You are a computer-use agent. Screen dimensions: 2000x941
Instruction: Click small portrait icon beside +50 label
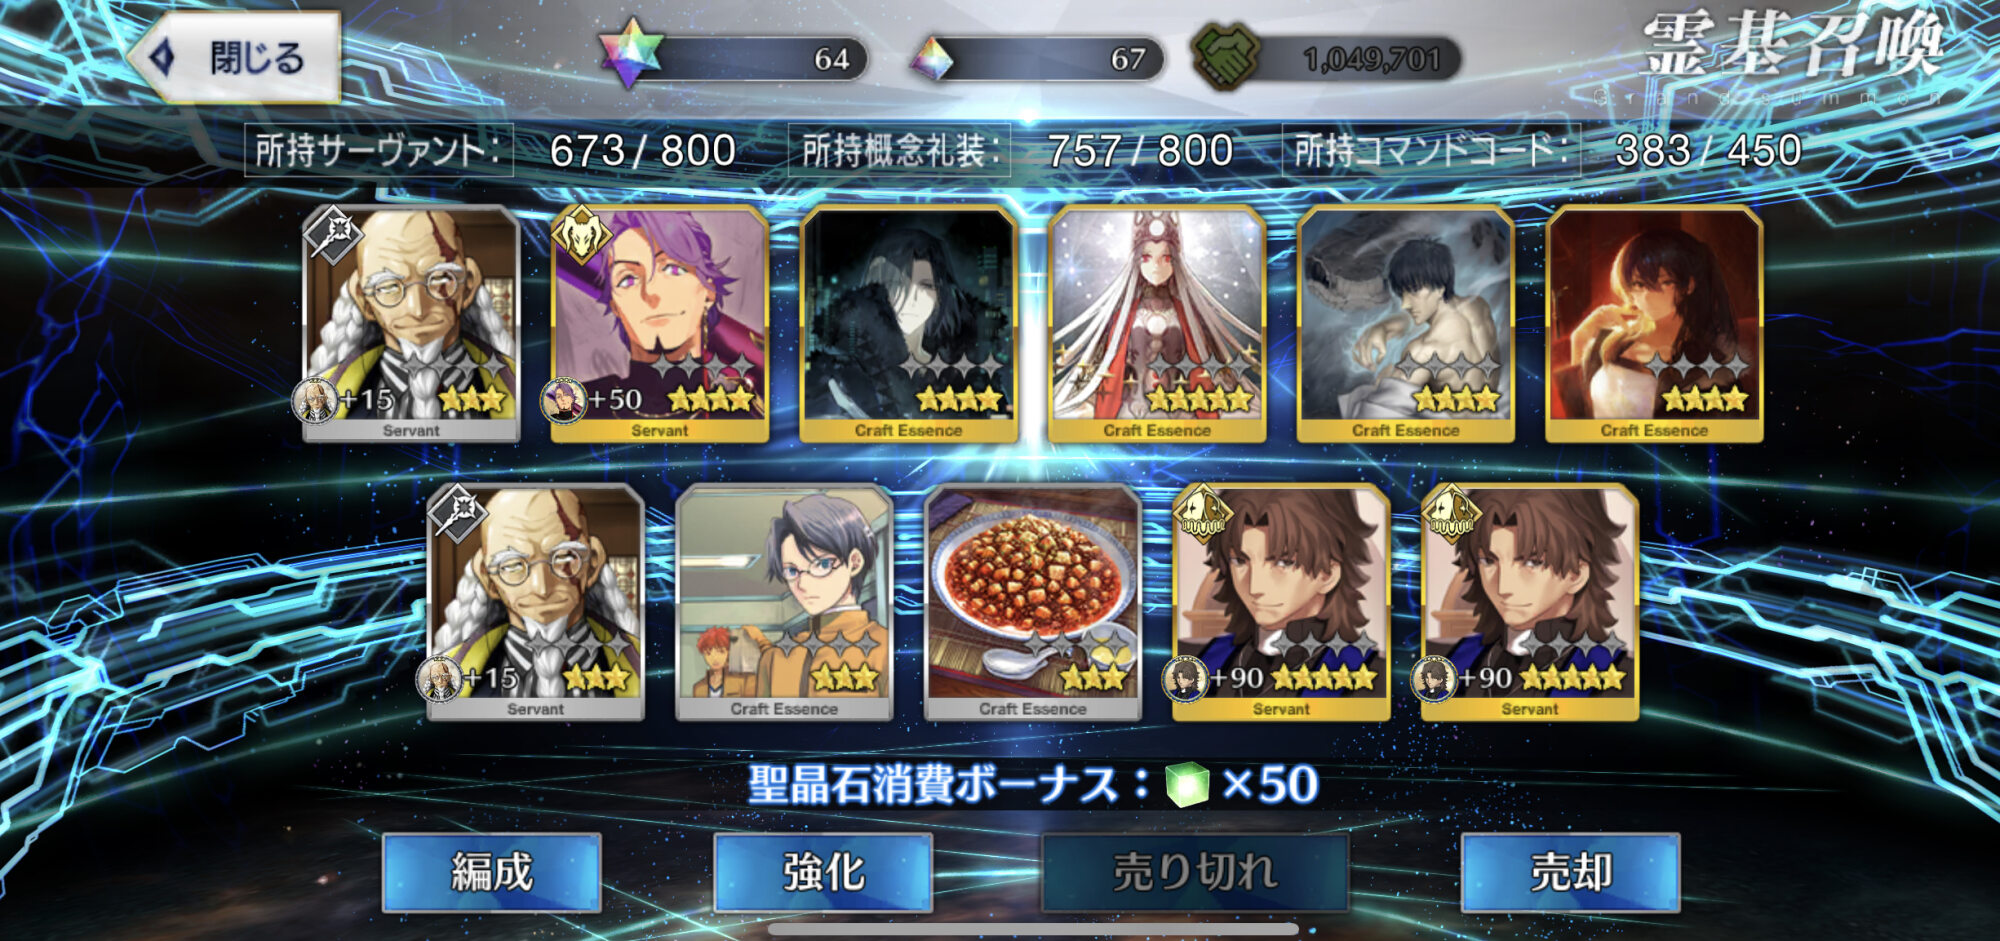(563, 400)
